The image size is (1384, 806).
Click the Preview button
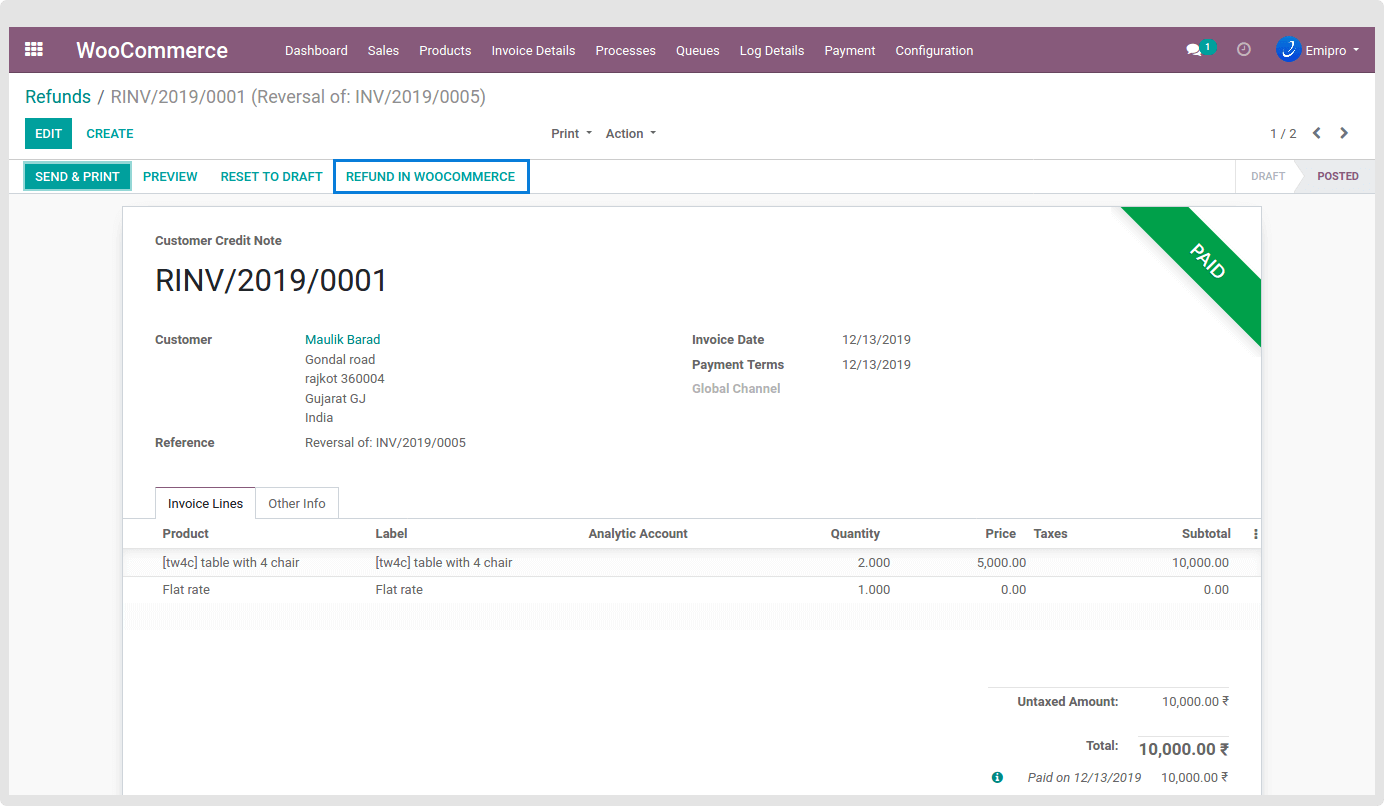(x=170, y=177)
